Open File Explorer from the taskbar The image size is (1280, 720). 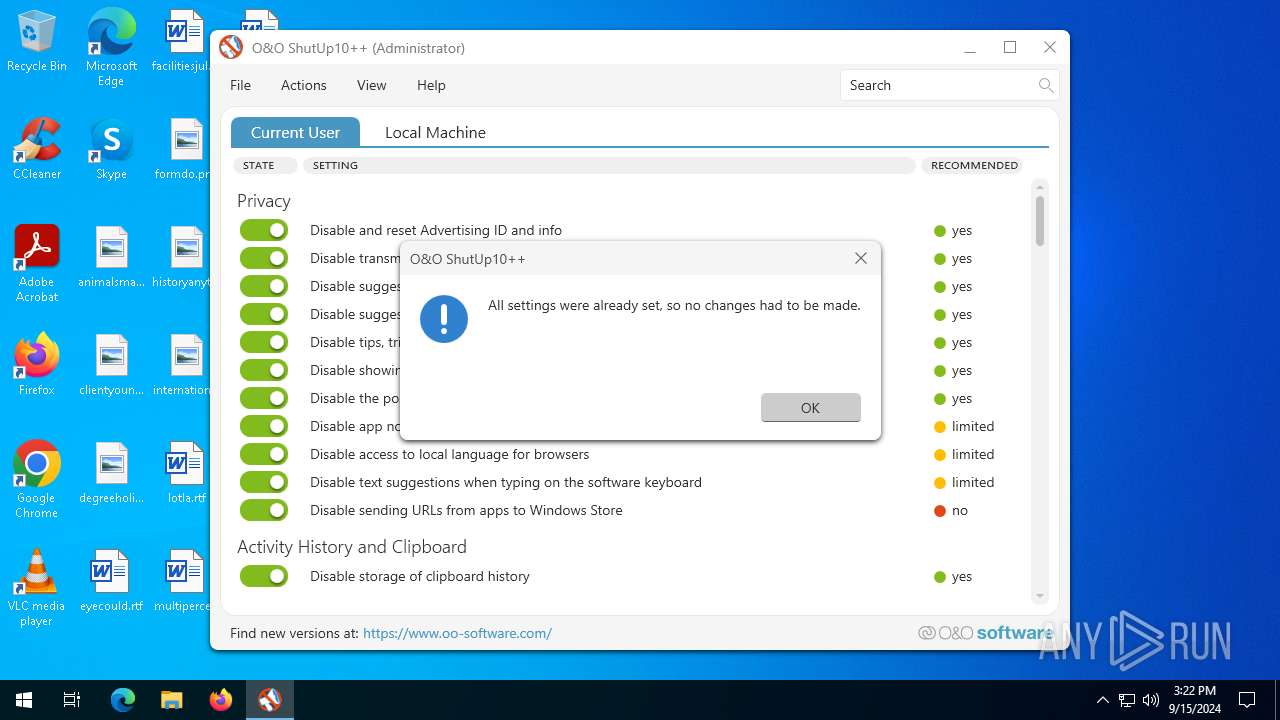click(x=172, y=700)
